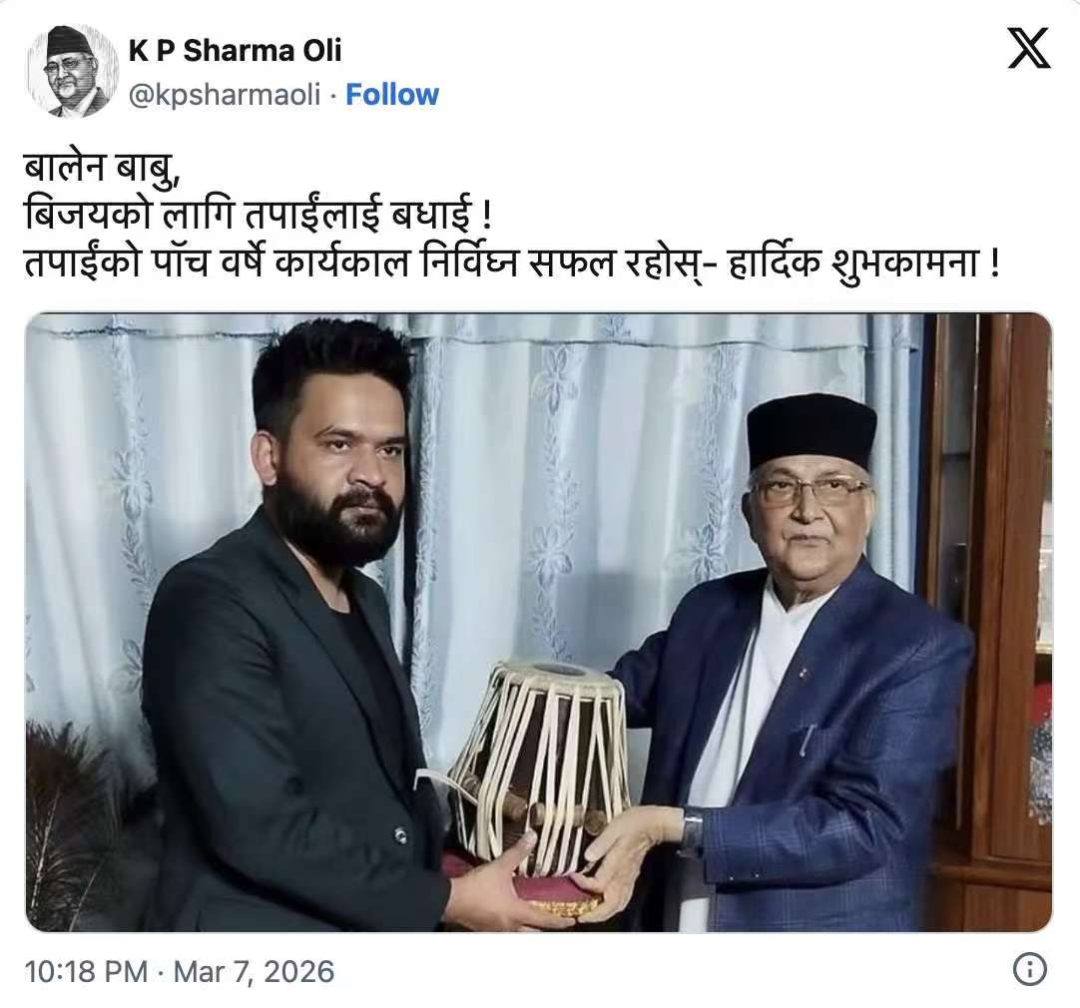
Task: Click the X logo icon
Action: coord(1028,48)
